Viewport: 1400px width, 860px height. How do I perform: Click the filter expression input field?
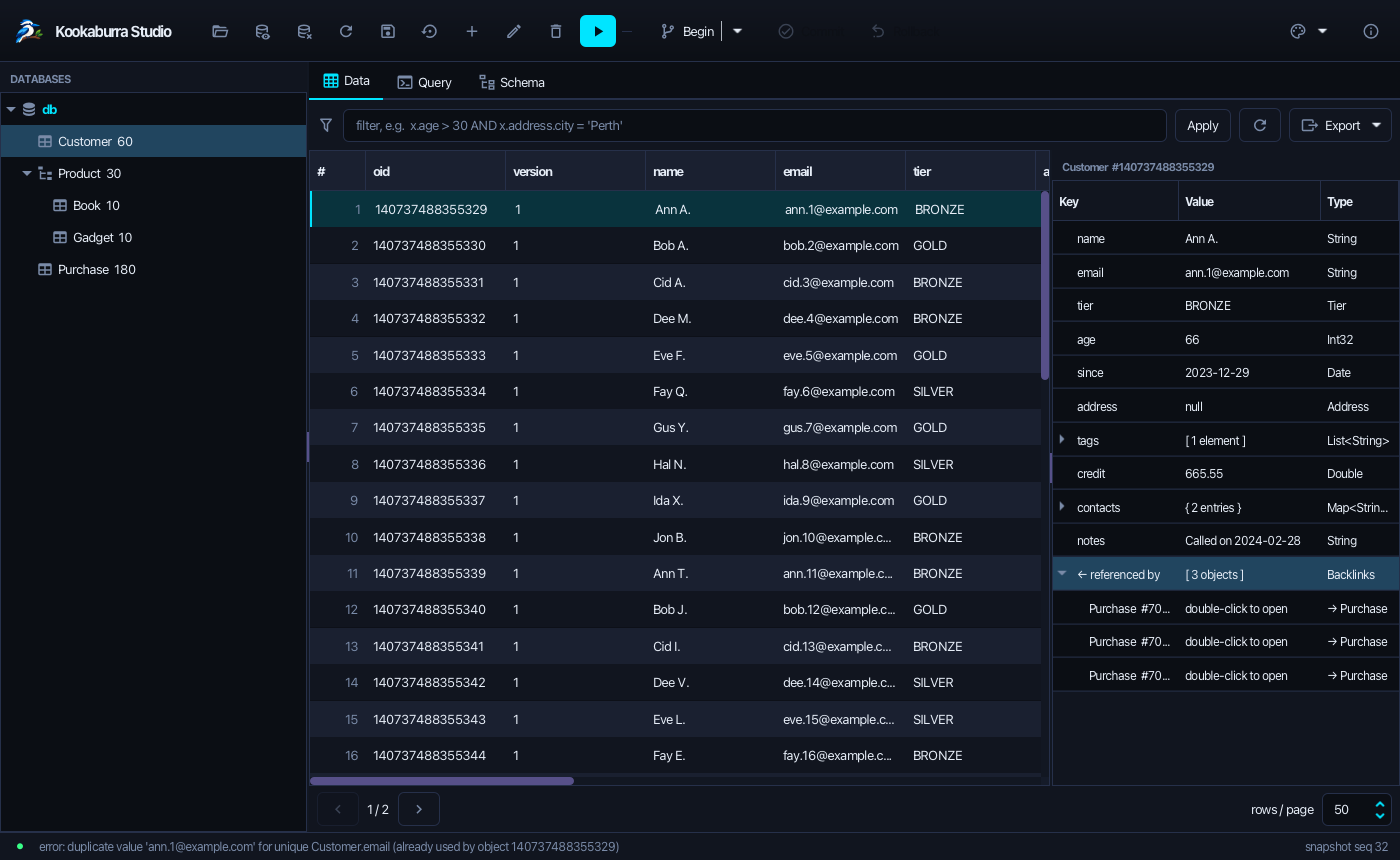[754, 125]
